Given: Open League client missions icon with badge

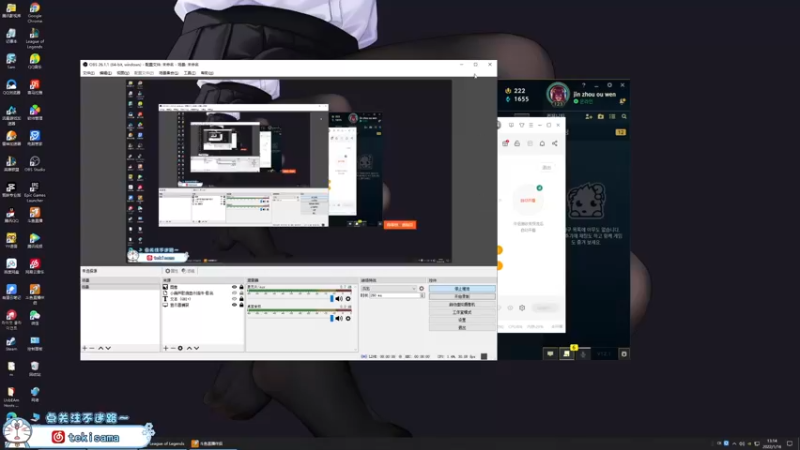Looking at the screenshot, I should click(x=567, y=353).
